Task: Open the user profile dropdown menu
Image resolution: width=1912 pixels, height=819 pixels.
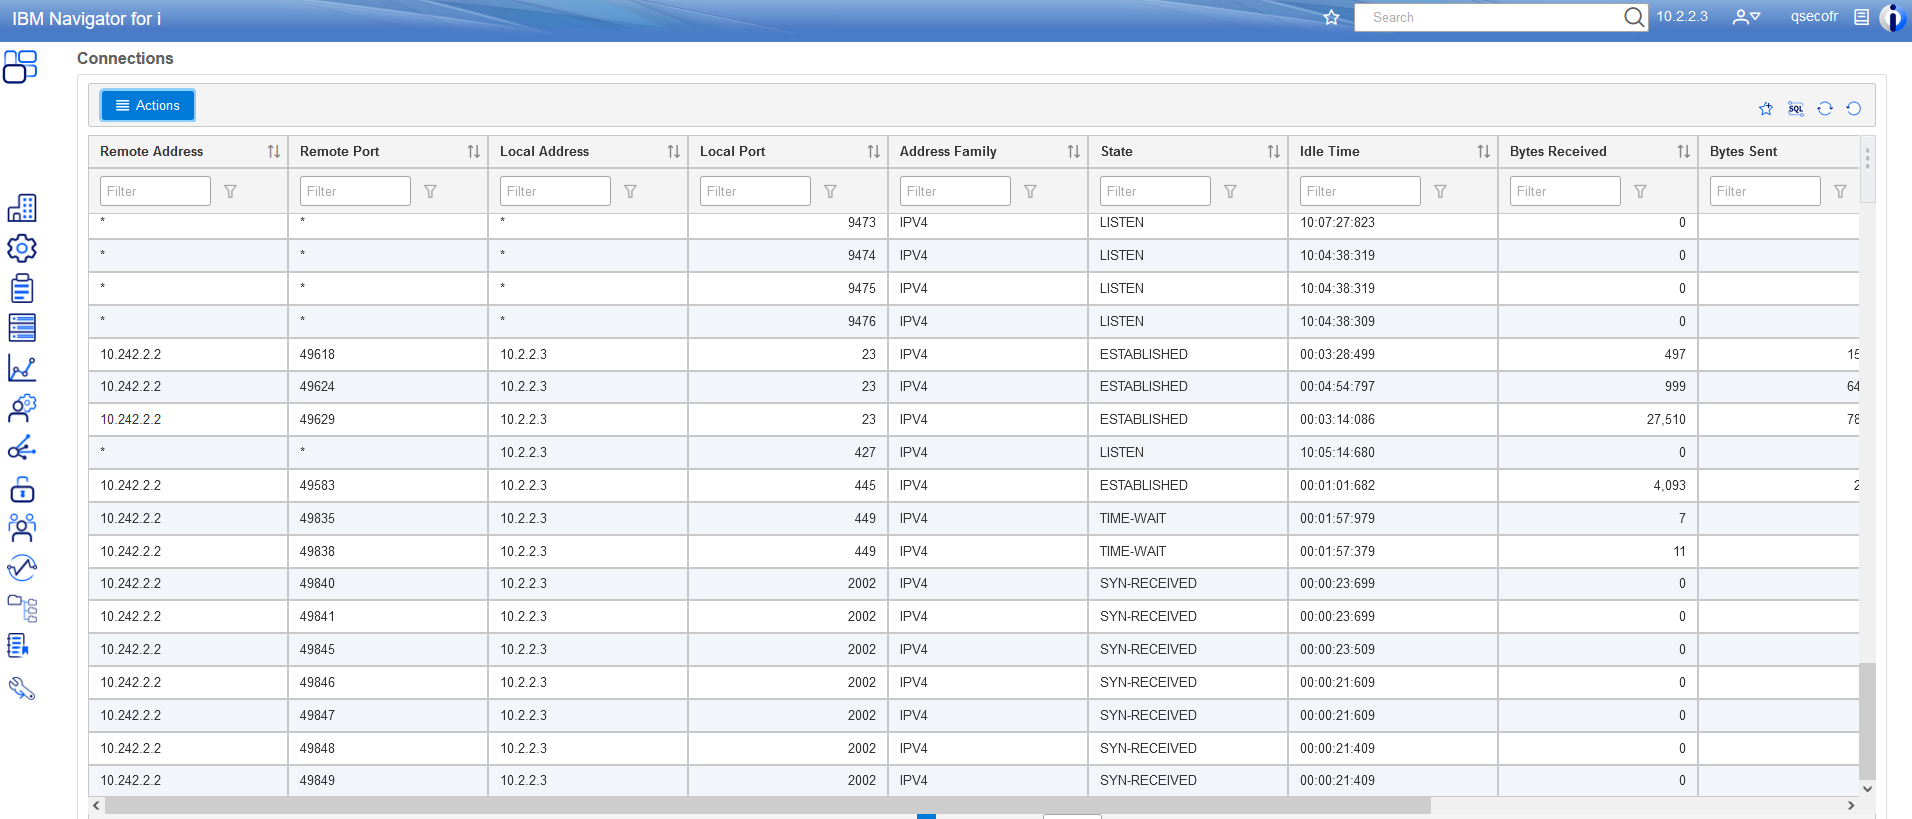Action: click(1746, 17)
